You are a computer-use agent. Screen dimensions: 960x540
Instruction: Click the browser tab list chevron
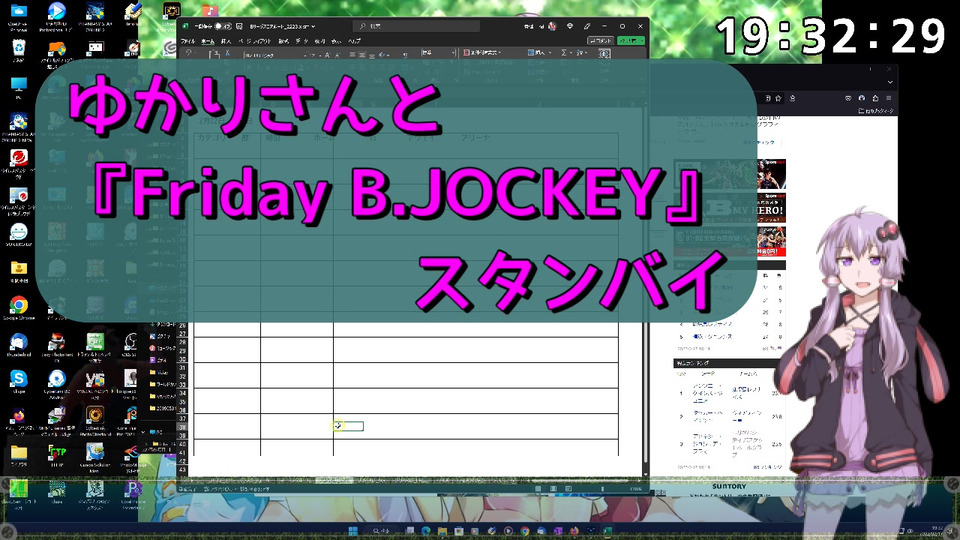[x=890, y=82]
